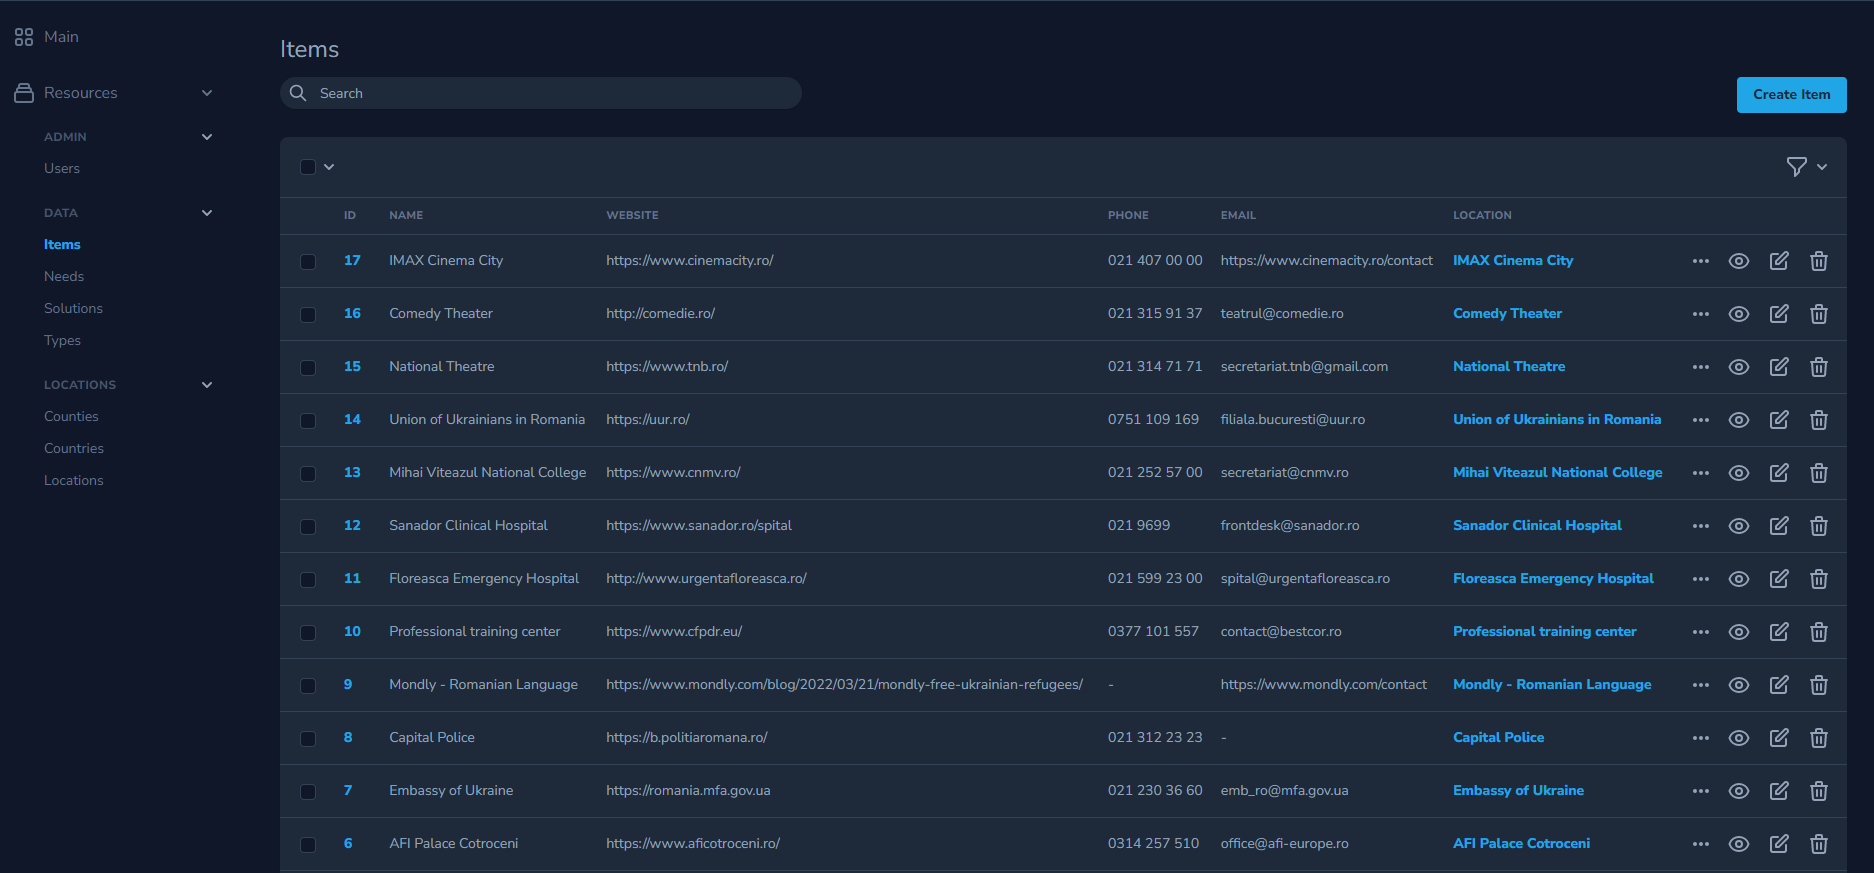Viewport: 1874px width, 873px height.
Task: Open the IMAX Cinema City location link
Action: (1512, 260)
